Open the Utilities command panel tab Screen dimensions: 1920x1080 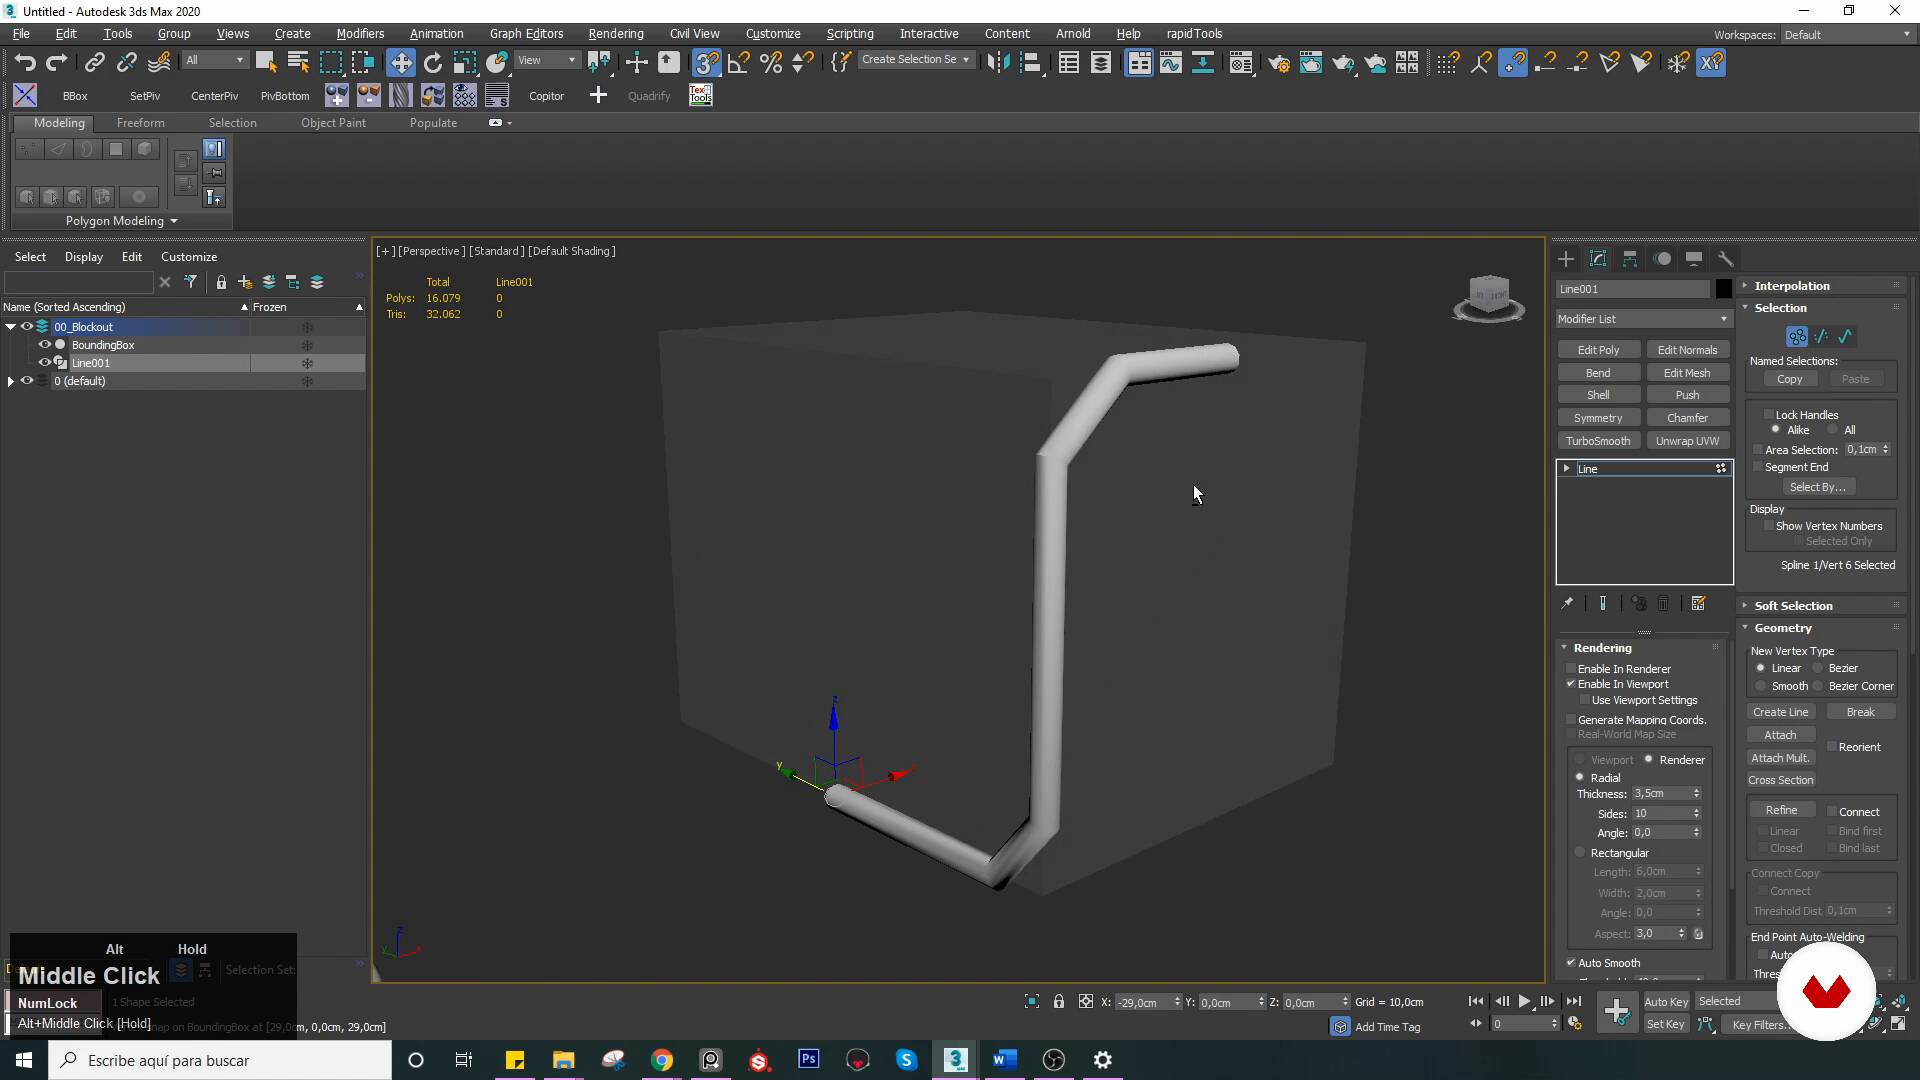coord(1726,259)
